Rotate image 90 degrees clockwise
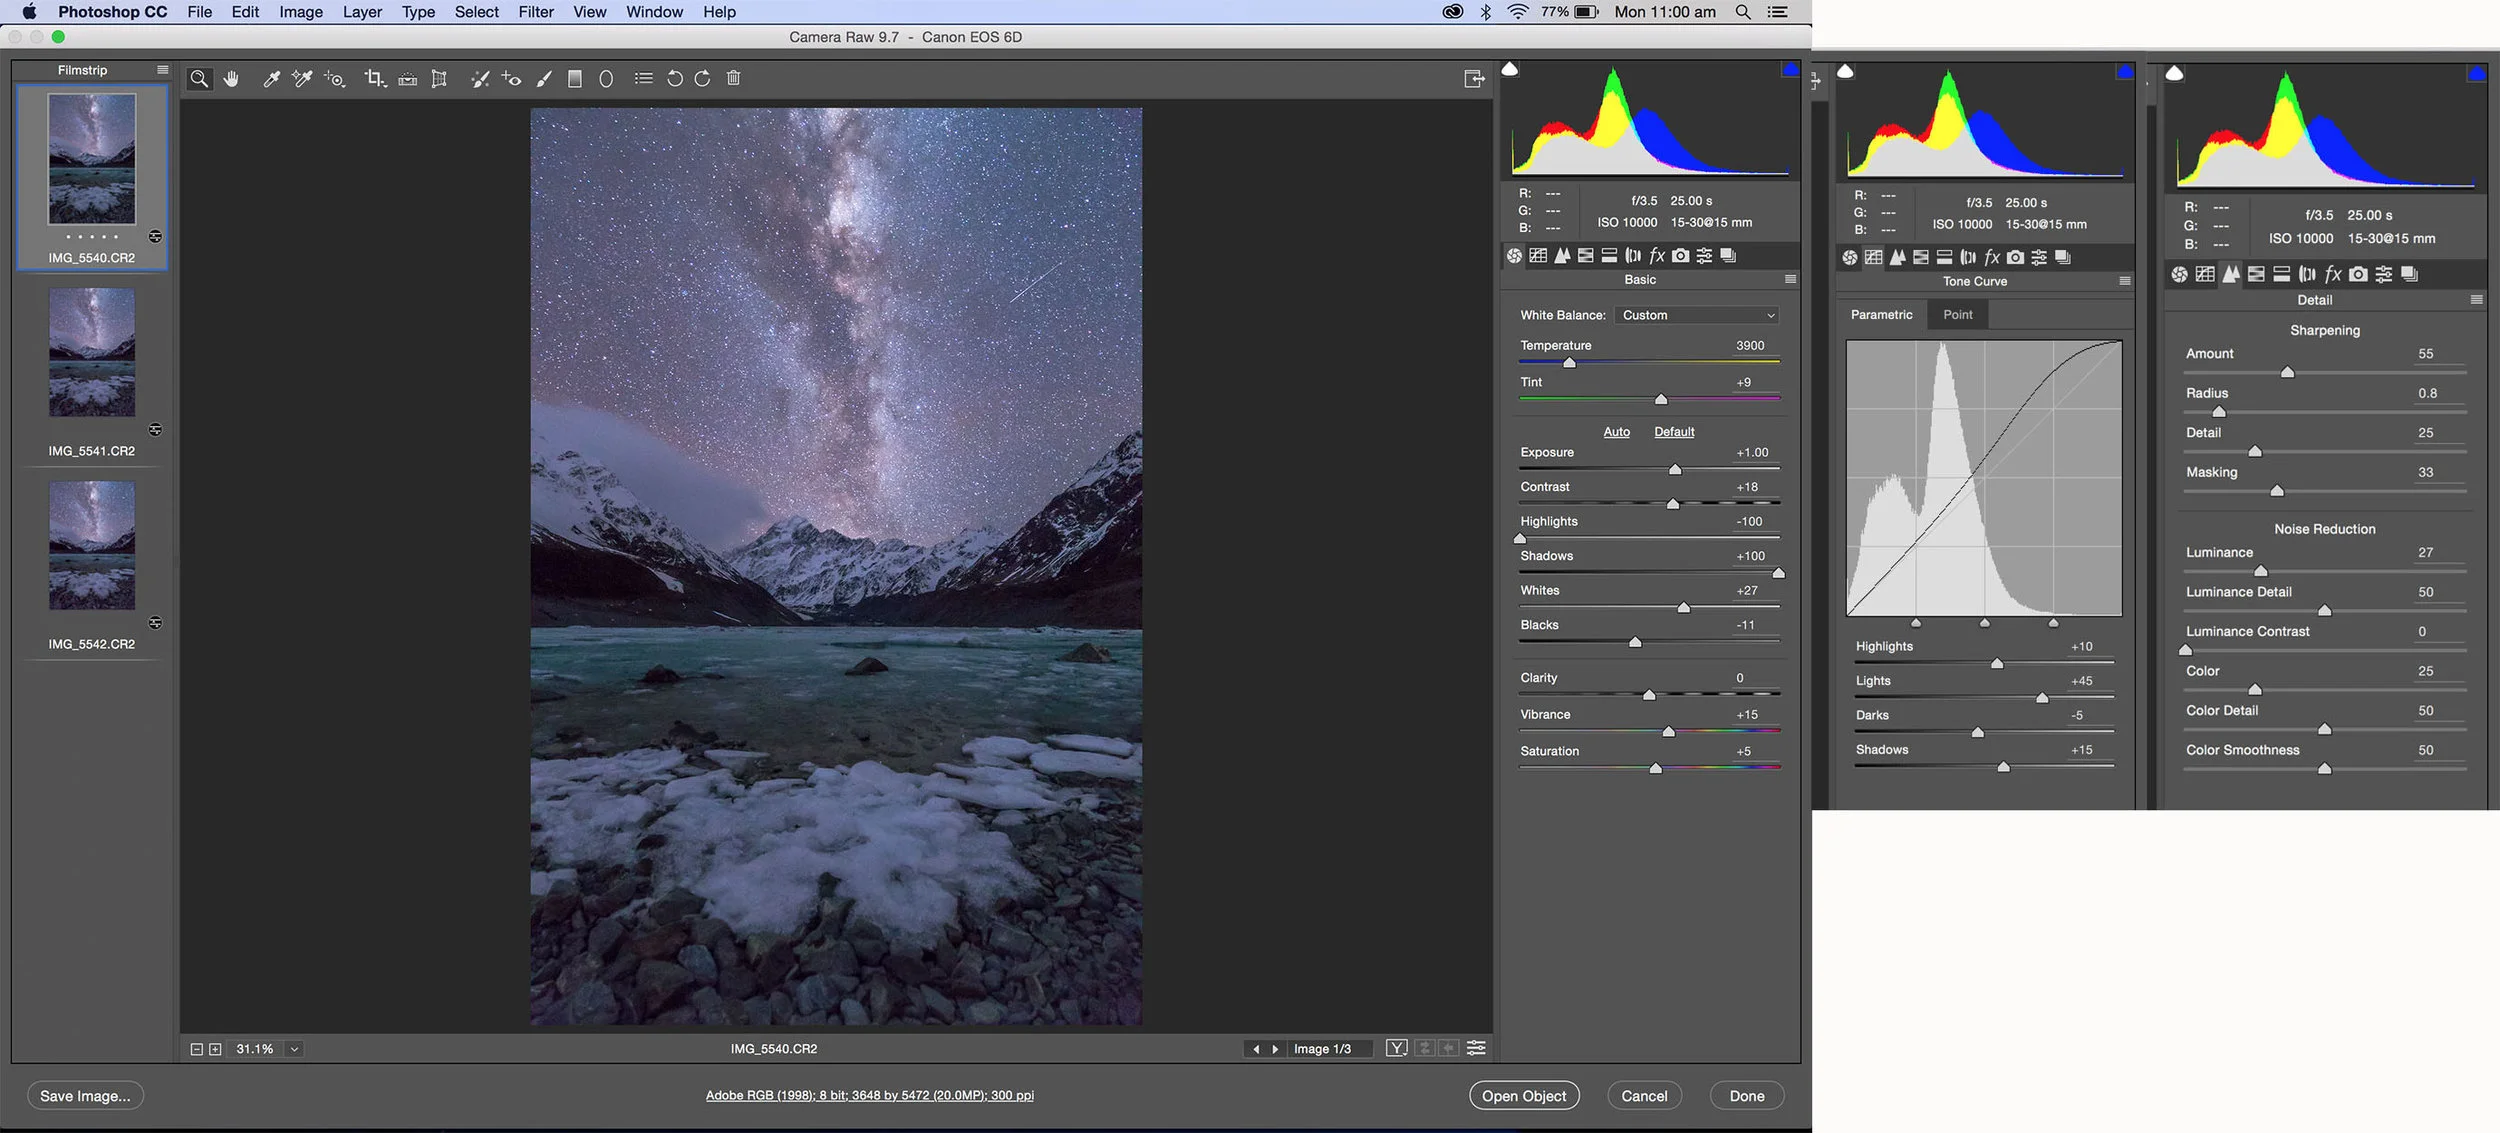2500x1133 pixels. (x=702, y=79)
